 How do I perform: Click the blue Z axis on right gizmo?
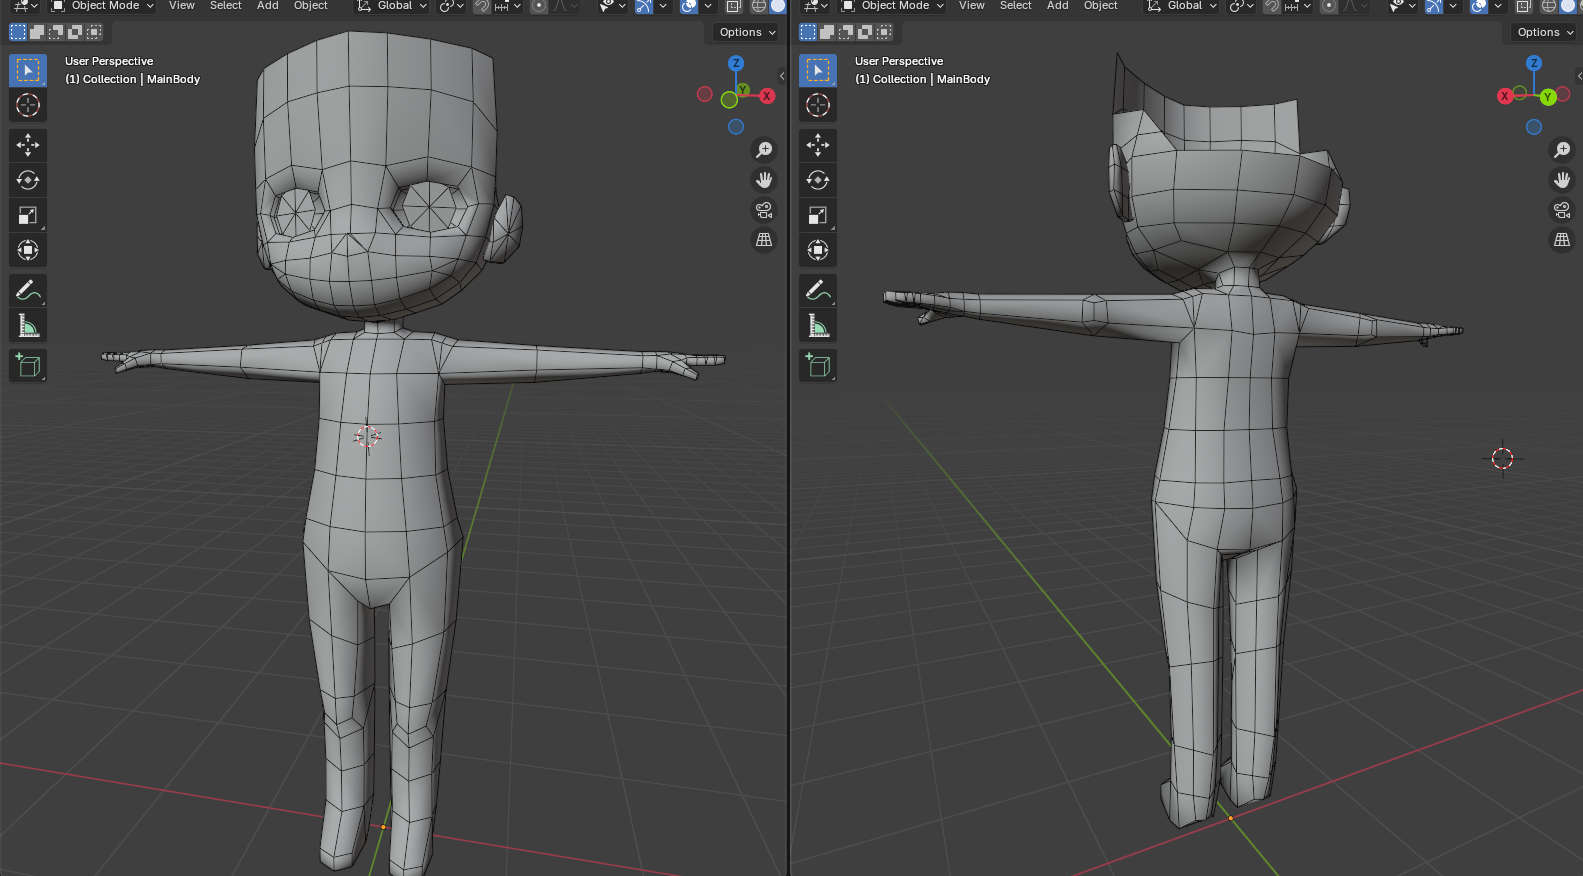coord(1533,63)
